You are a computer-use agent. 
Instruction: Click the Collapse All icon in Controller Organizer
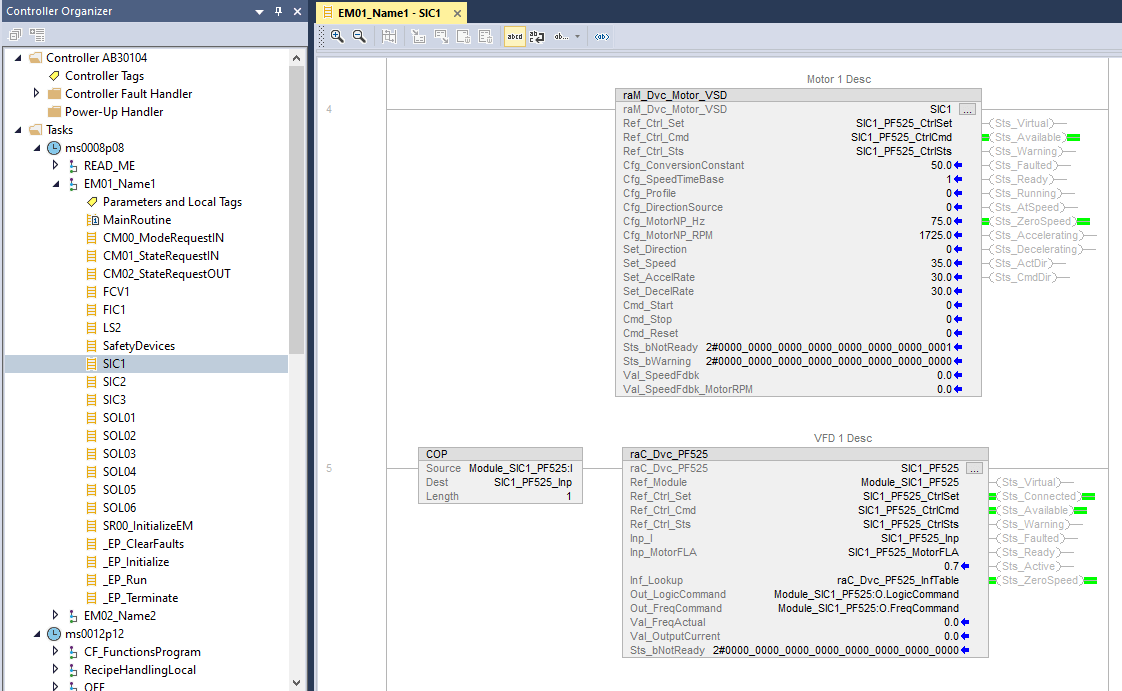click(x=15, y=34)
